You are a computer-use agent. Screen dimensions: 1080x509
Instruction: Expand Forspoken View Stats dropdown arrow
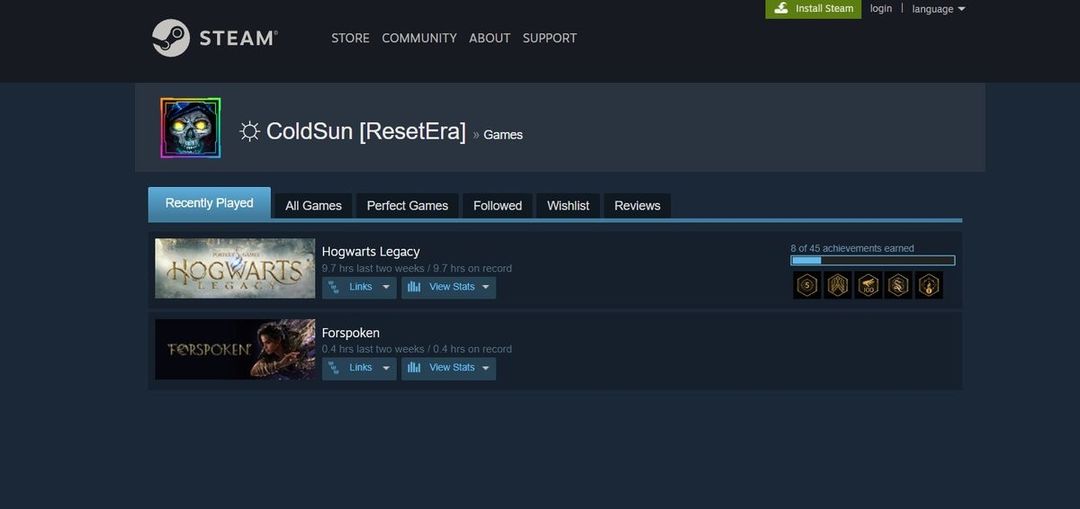(486, 368)
